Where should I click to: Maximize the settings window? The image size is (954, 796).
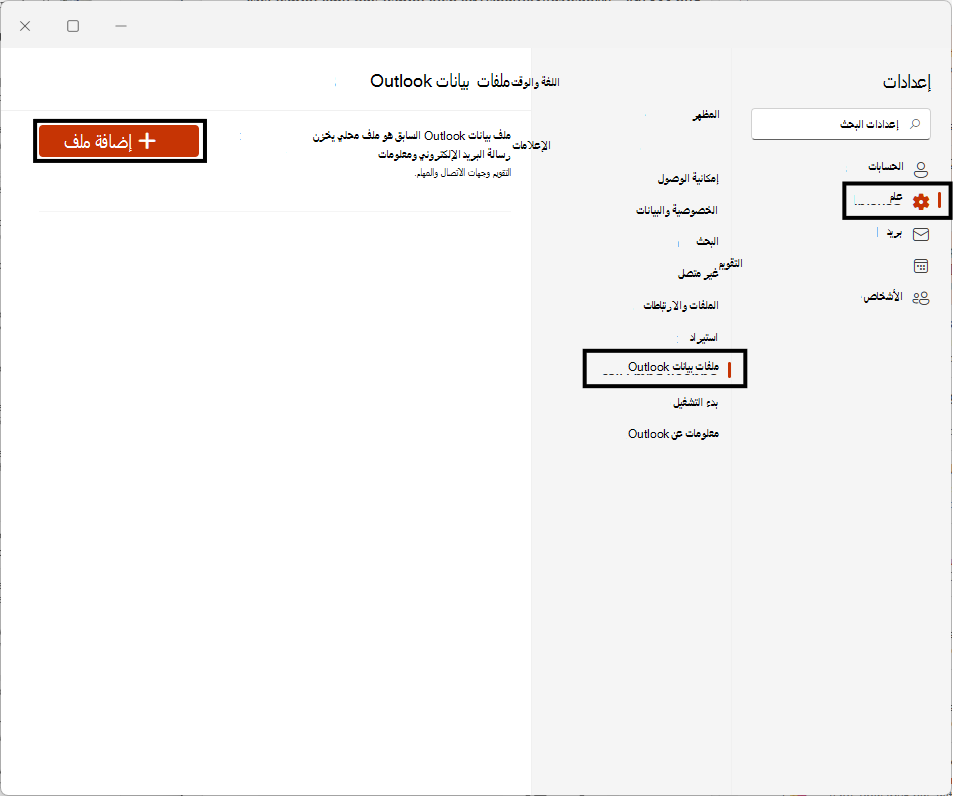click(73, 26)
